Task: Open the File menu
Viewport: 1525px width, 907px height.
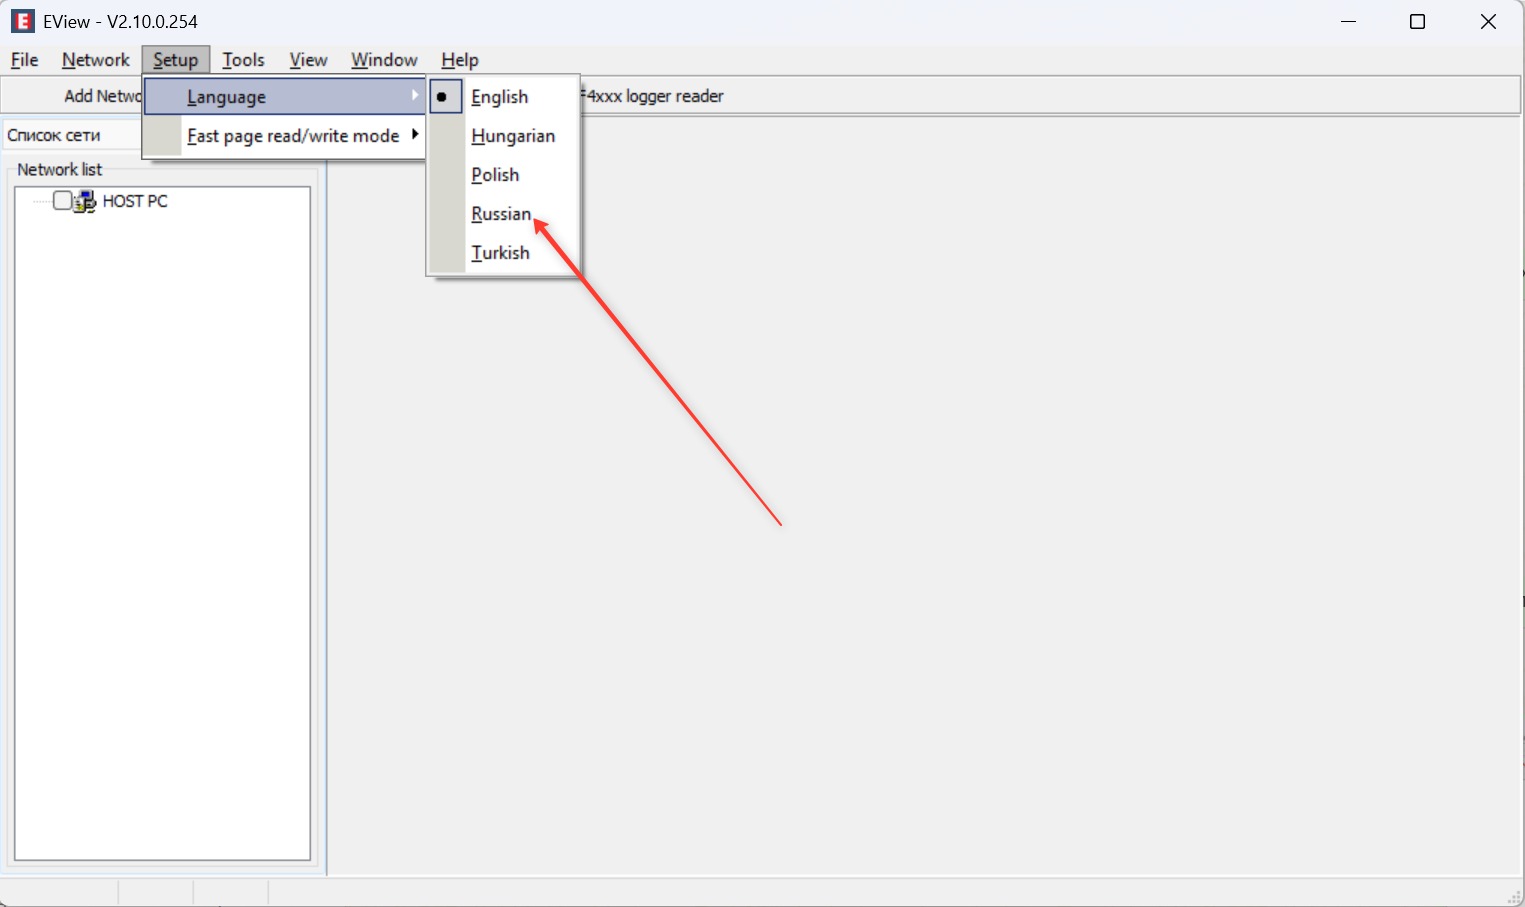Action: pyautogui.click(x=24, y=60)
